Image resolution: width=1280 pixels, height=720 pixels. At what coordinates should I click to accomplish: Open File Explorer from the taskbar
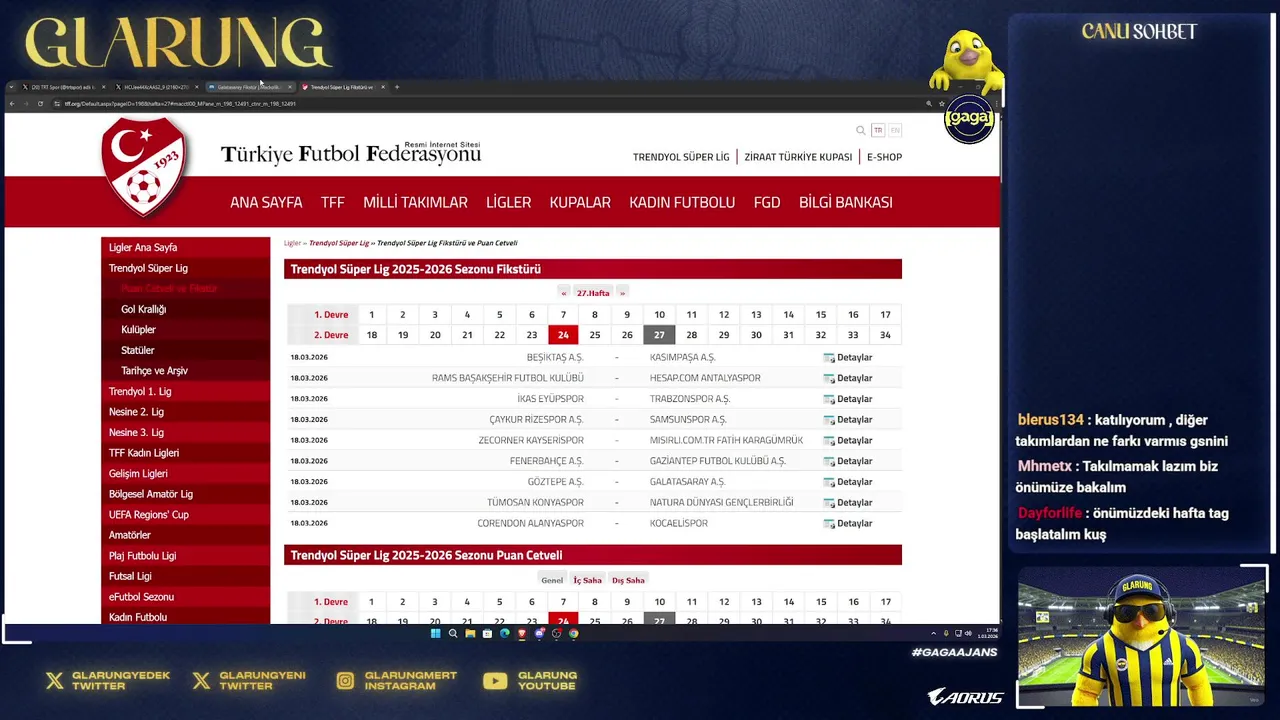coord(470,633)
